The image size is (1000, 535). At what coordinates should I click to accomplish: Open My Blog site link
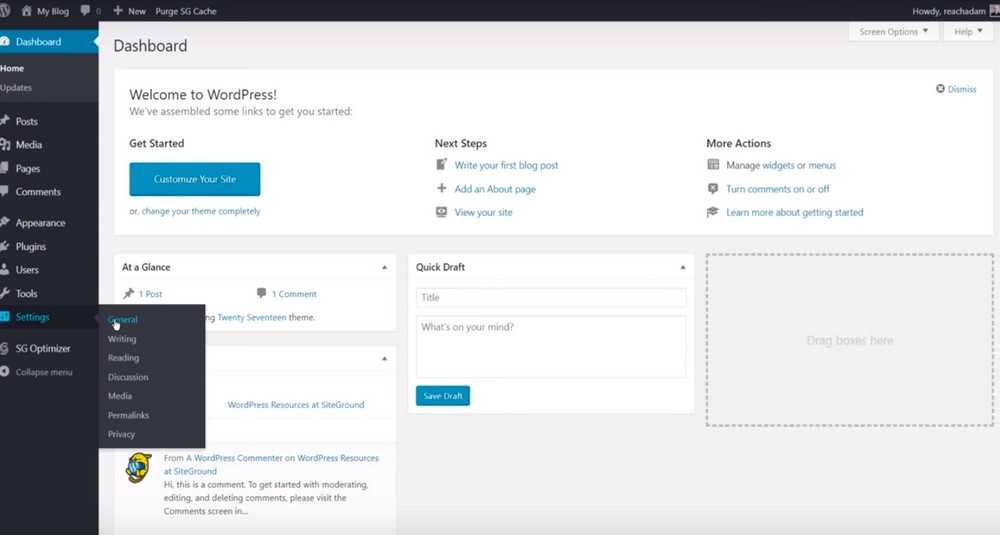[x=45, y=11]
